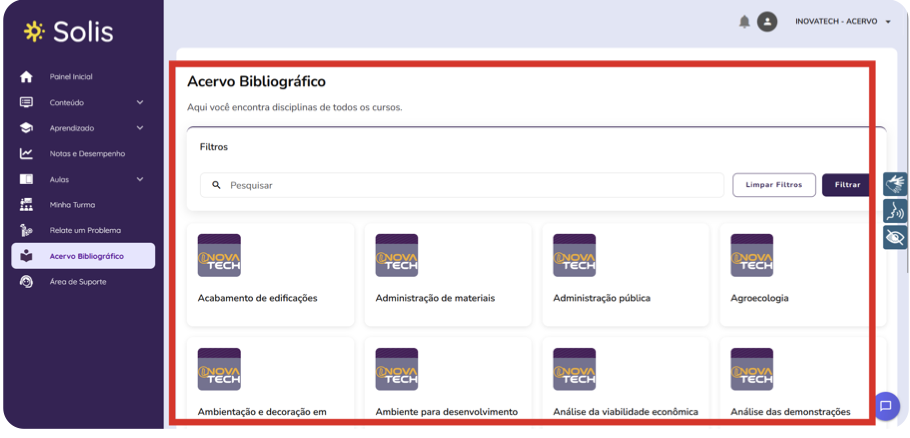Image resolution: width=910 pixels, height=438 pixels.
Task: Click the Ambiente para desenvolvimento title
Action: pos(446,412)
